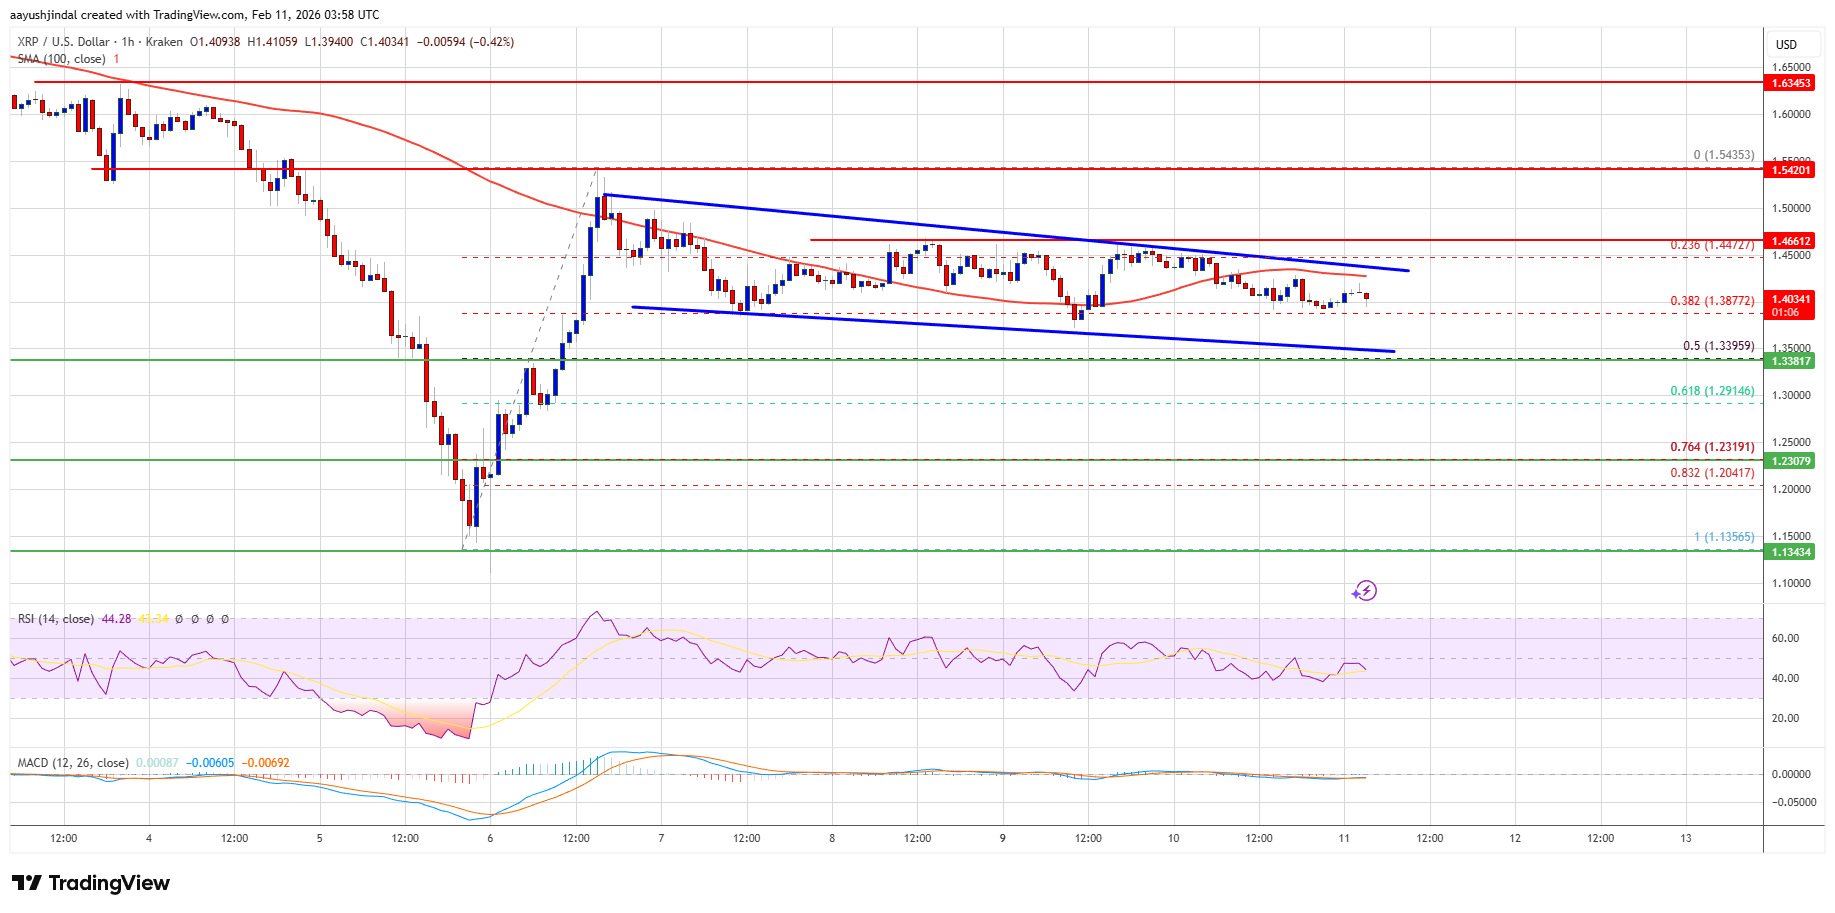Click the TradingView.com link in the header text
This screenshot has height=913, width=1835.
click(x=196, y=15)
